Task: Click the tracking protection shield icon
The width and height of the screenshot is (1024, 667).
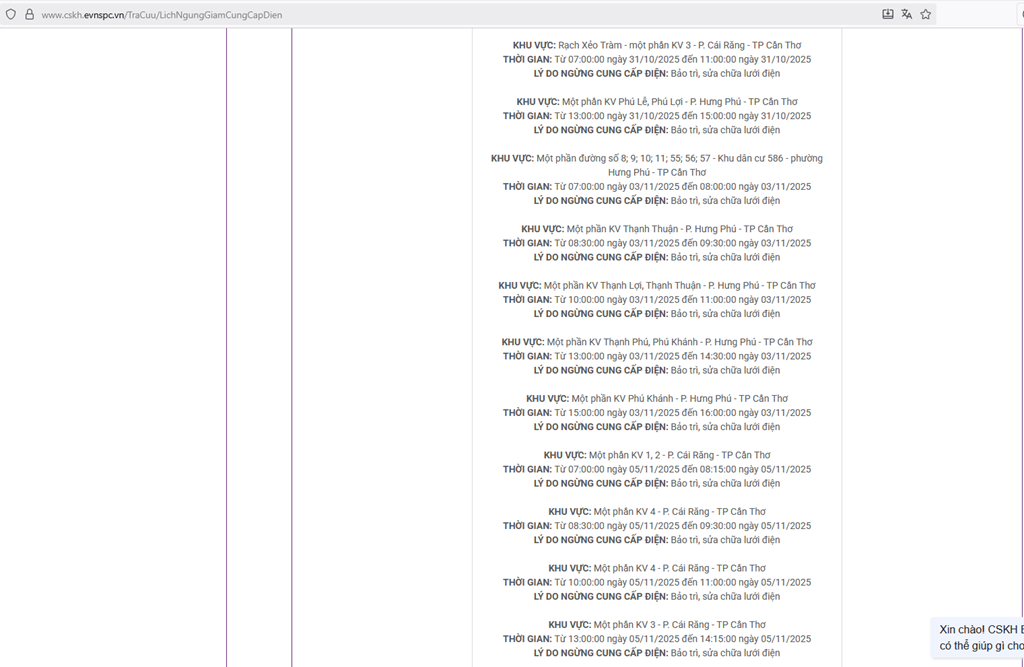Action: click(x=11, y=14)
